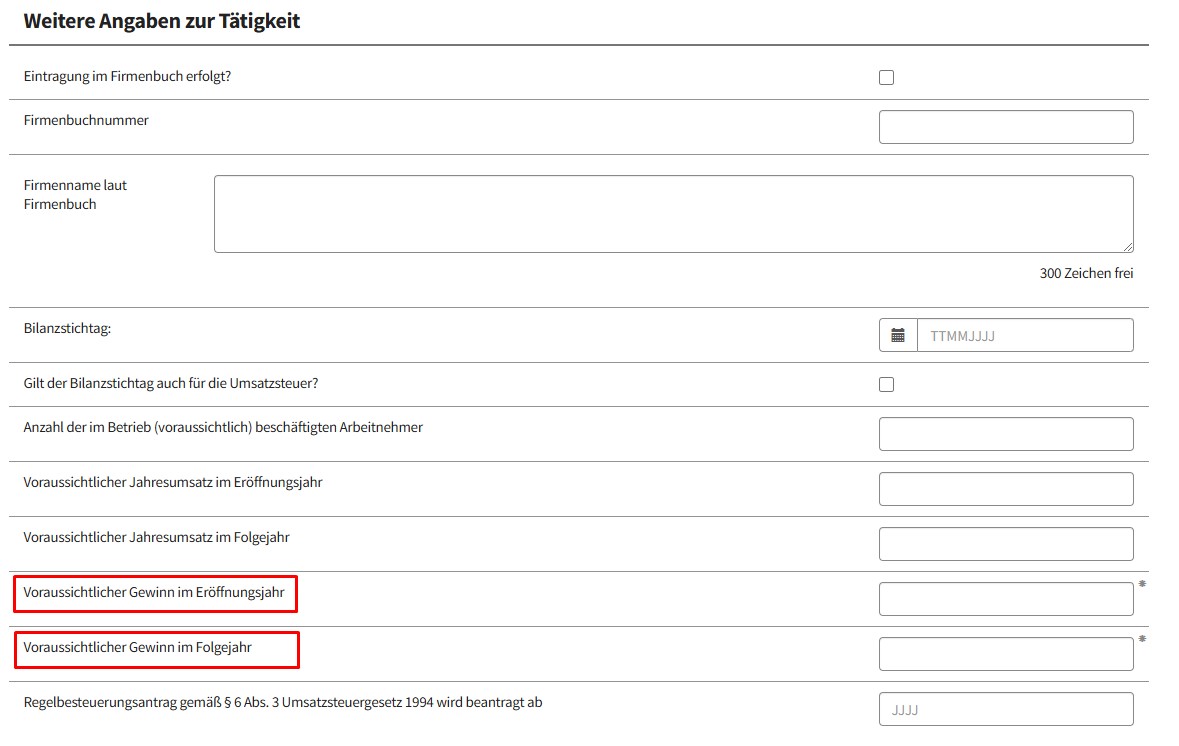
Task: Click the asterisk beside Gewinn im Eröffnungsjahr field
Action: (x=1142, y=583)
